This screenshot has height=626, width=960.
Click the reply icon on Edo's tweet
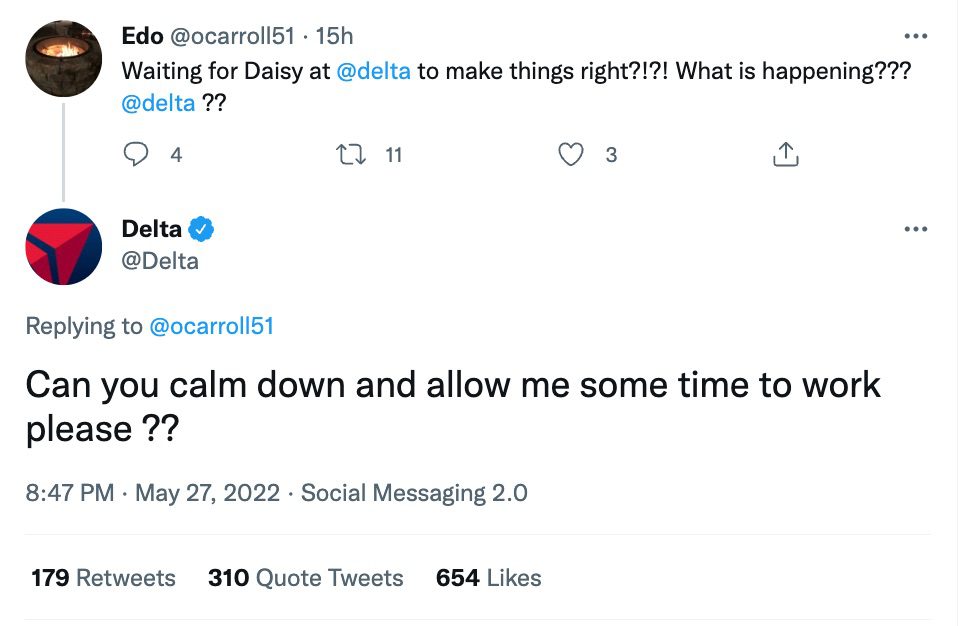(136, 154)
